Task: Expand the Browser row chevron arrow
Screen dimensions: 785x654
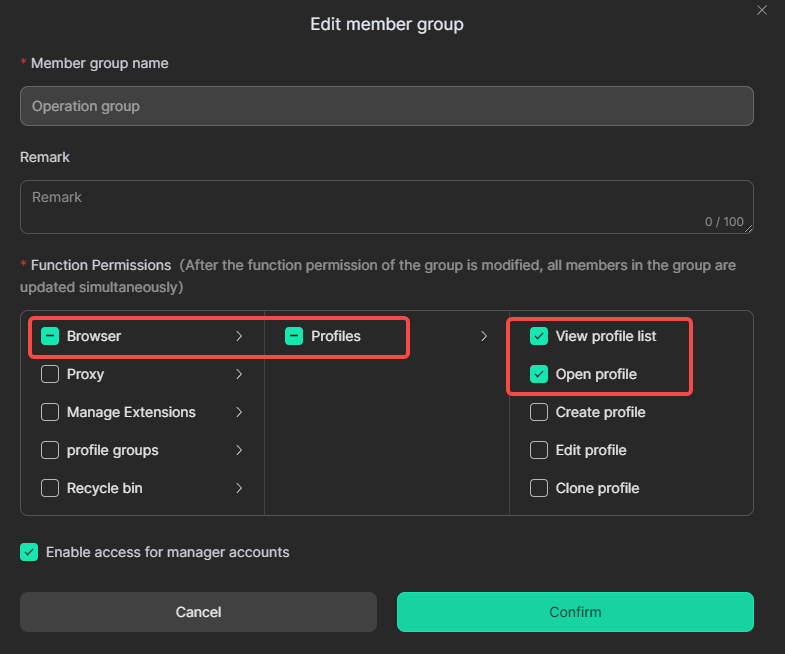Action: click(239, 336)
